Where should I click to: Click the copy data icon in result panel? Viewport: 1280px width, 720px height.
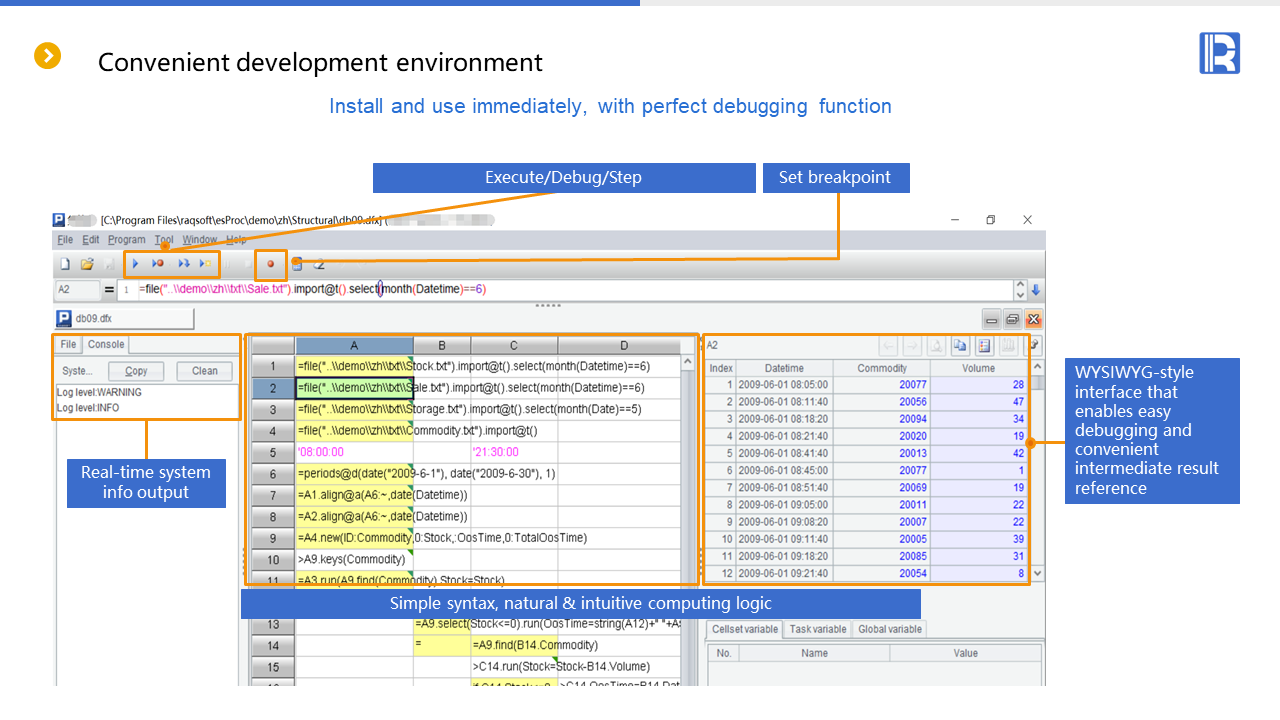point(960,346)
